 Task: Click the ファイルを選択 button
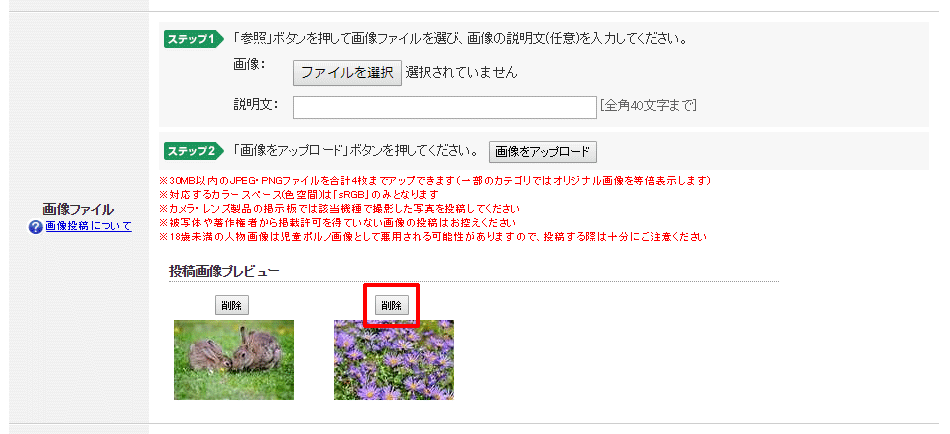(347, 73)
